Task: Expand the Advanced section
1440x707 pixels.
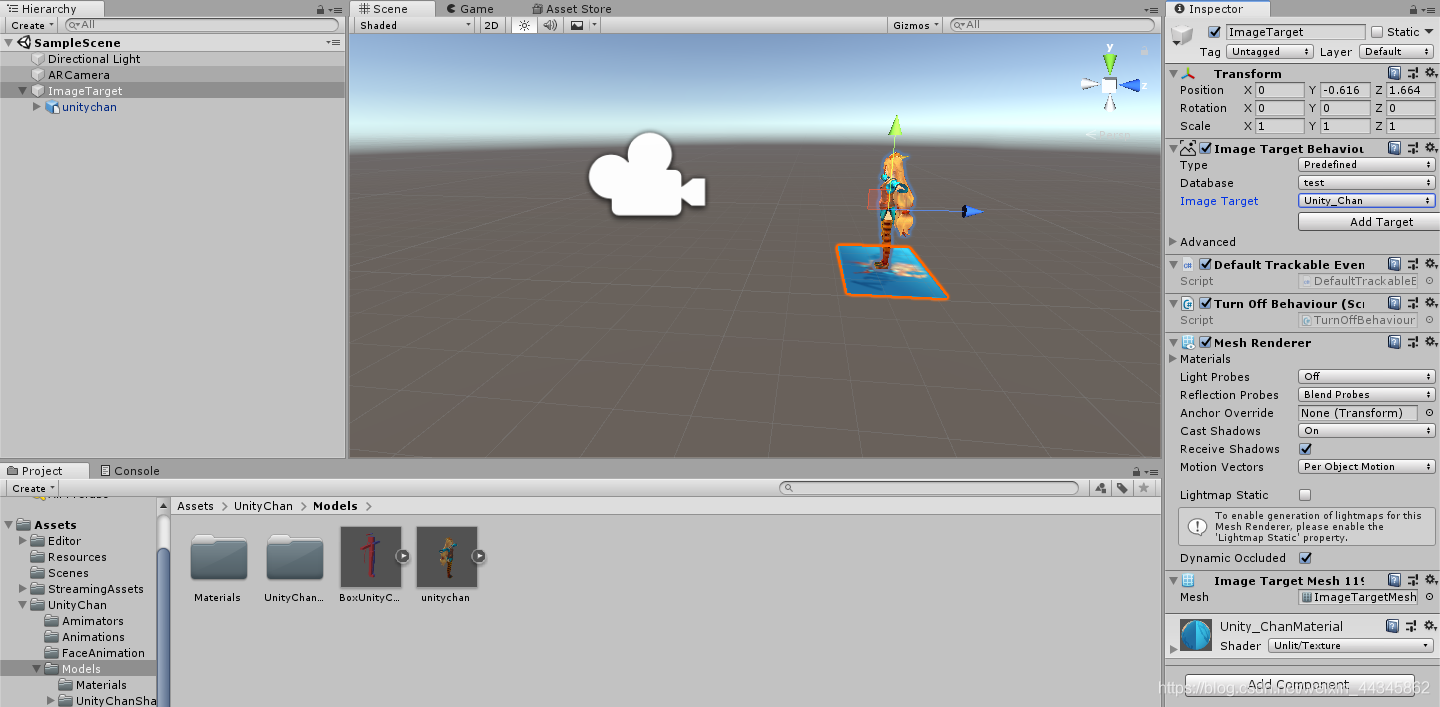Action: click(1173, 242)
